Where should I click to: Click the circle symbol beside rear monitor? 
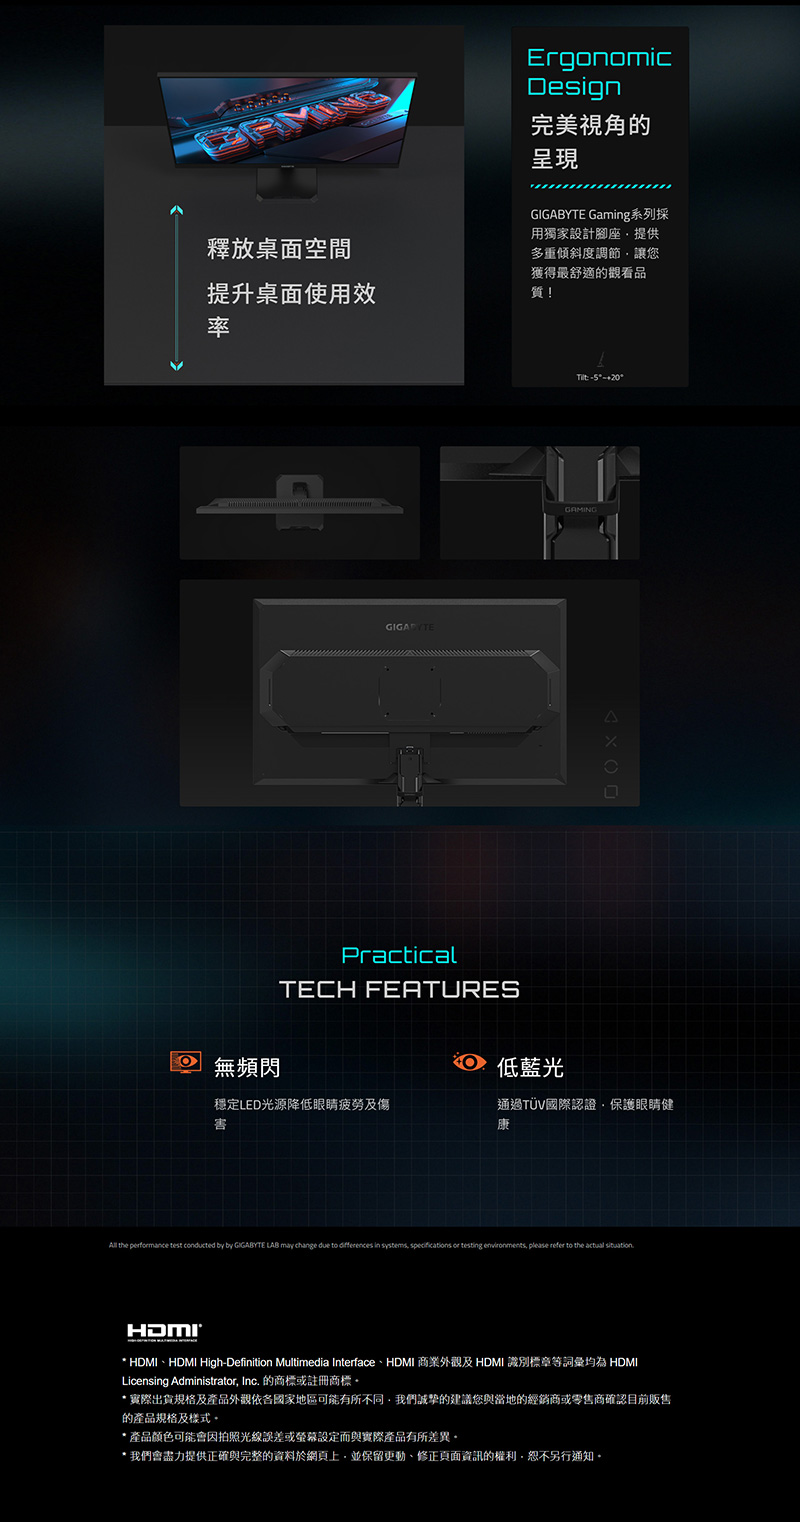611,767
